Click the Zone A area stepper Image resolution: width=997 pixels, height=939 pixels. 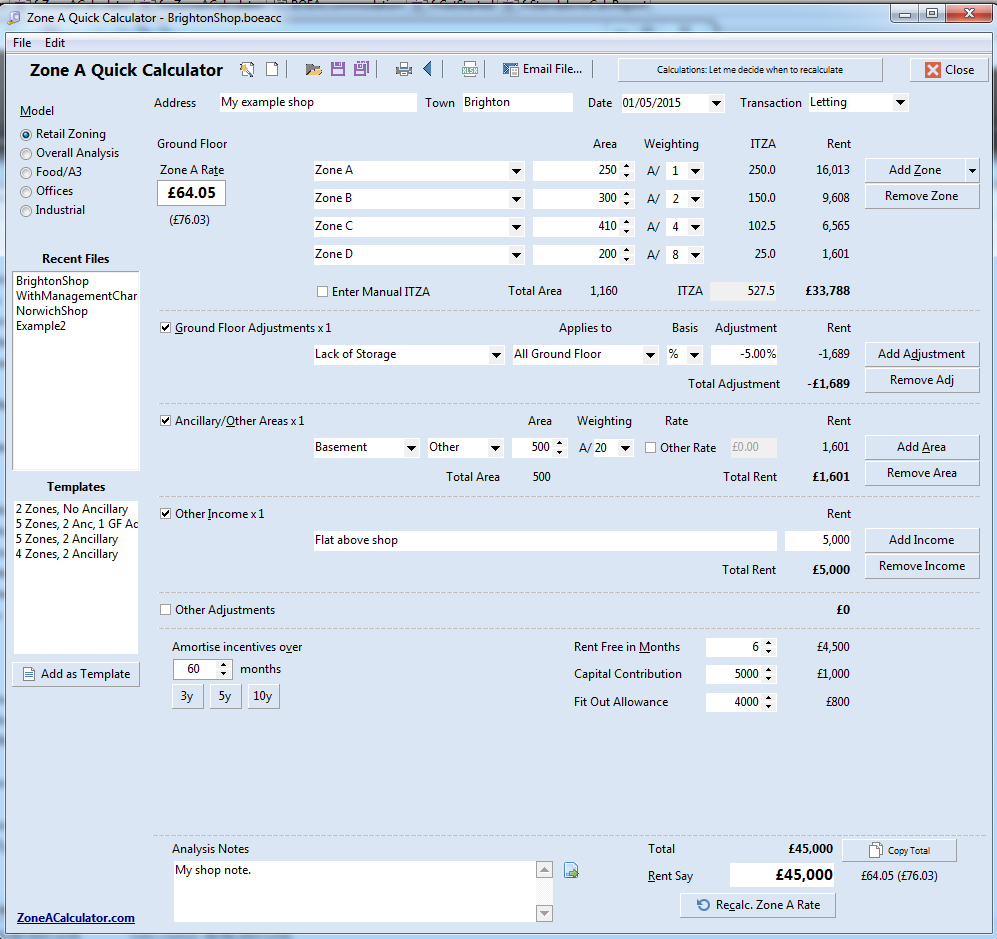coord(626,170)
